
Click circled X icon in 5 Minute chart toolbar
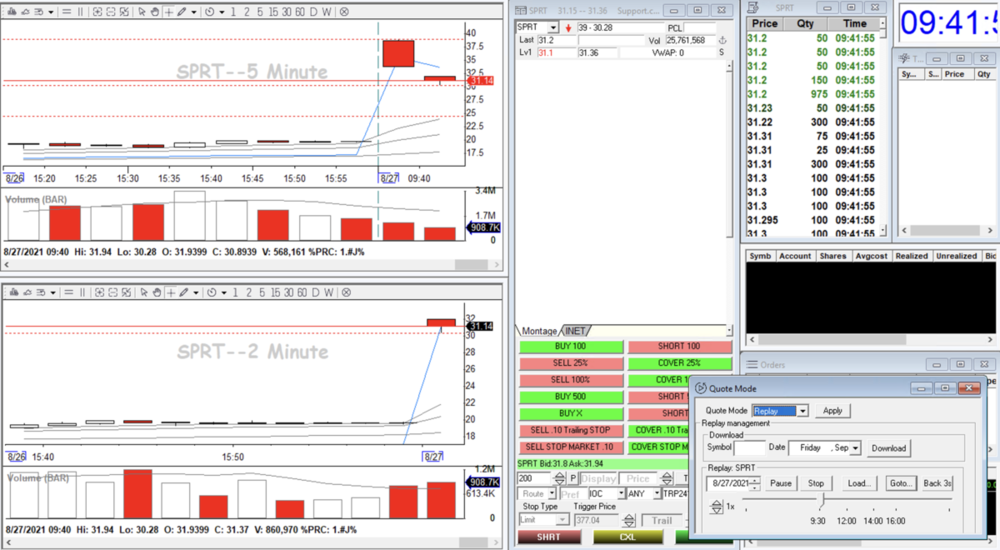(x=344, y=11)
